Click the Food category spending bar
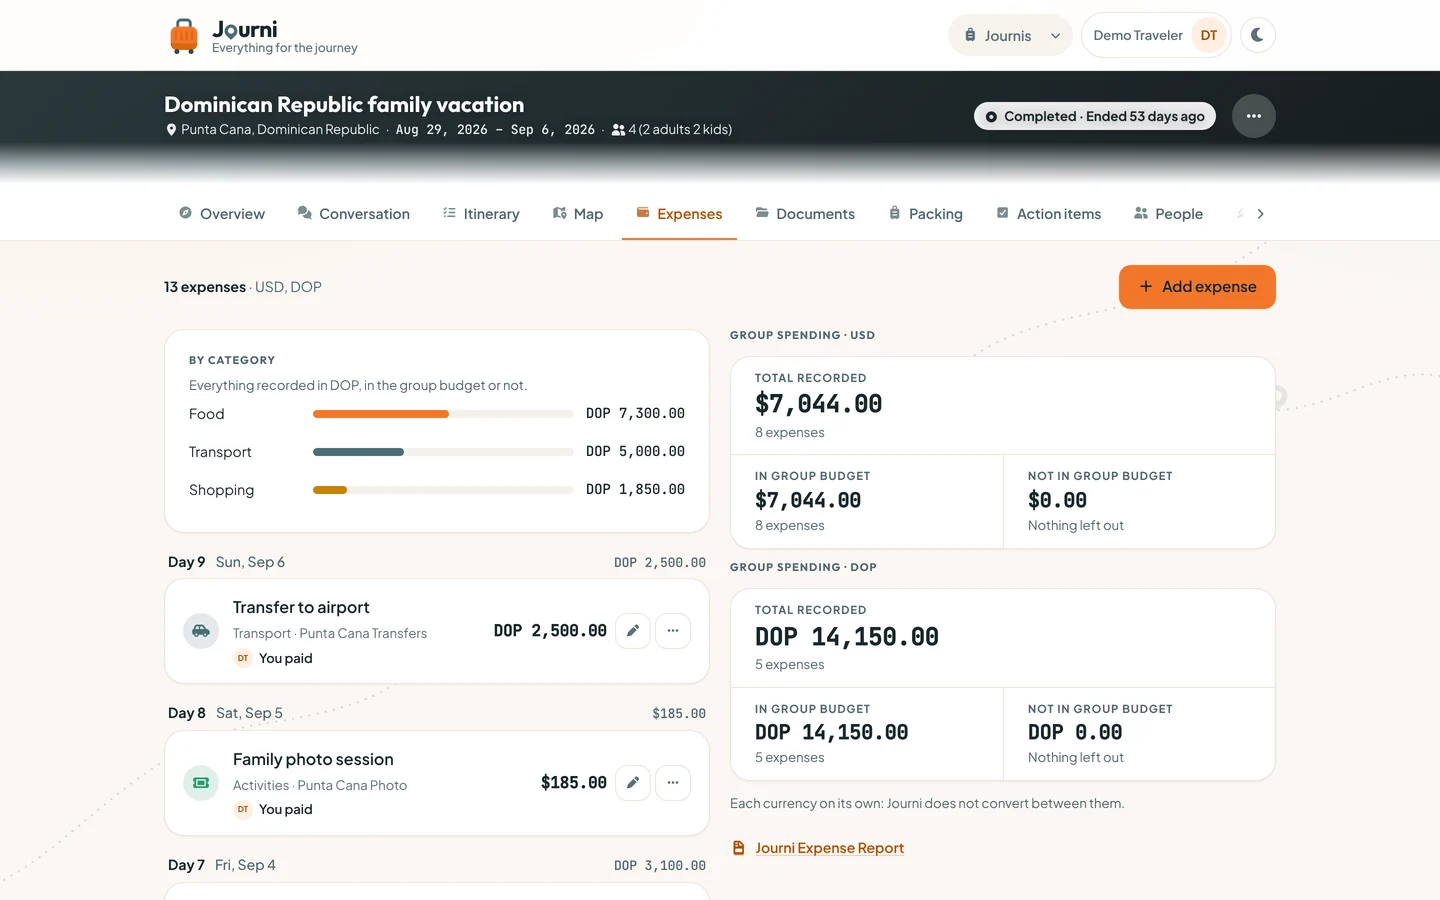Image resolution: width=1440 pixels, height=900 pixels. pos(443,414)
